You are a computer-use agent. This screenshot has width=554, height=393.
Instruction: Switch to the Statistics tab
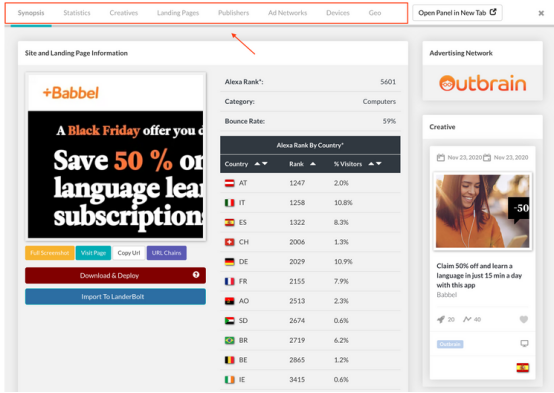pyautogui.click(x=77, y=13)
